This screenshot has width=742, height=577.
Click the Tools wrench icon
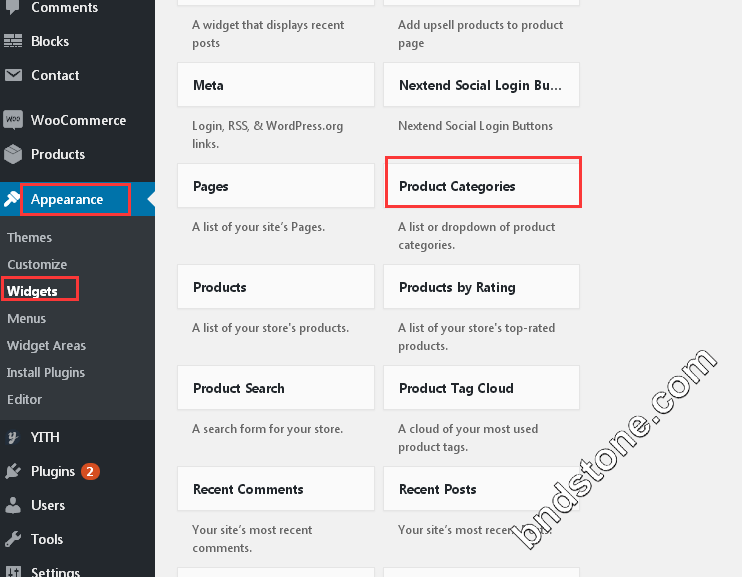13,539
